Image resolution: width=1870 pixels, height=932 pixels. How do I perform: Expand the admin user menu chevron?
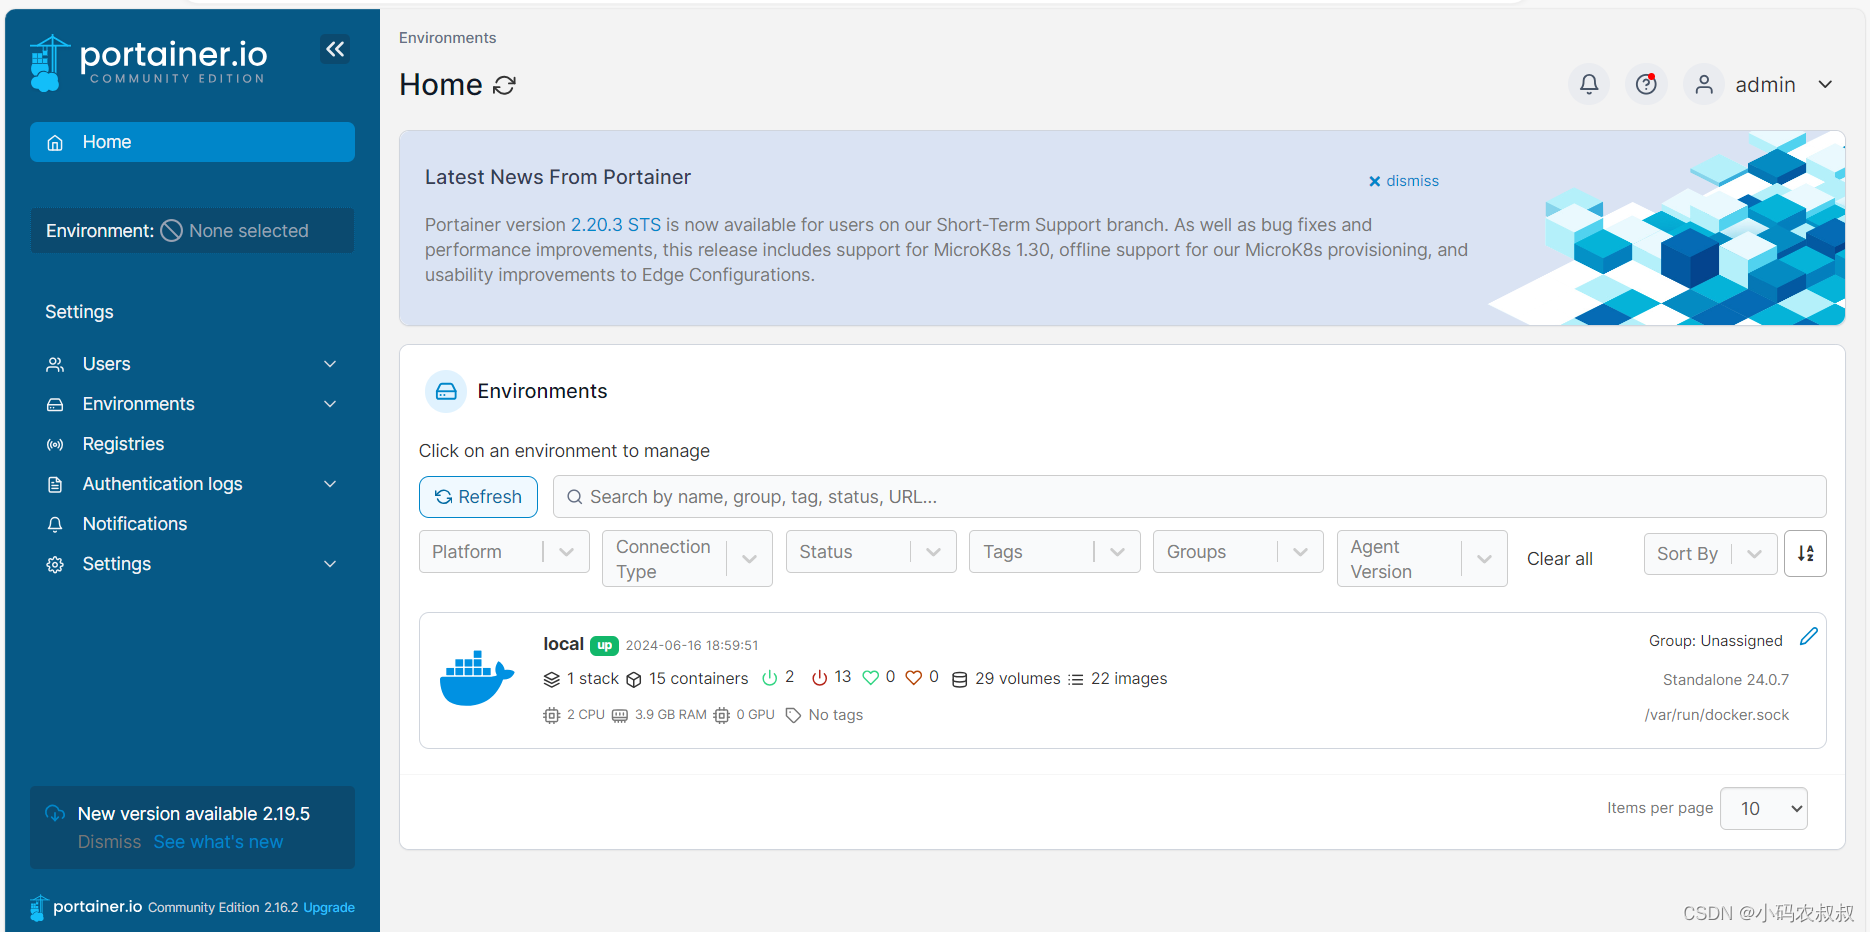tap(1825, 85)
